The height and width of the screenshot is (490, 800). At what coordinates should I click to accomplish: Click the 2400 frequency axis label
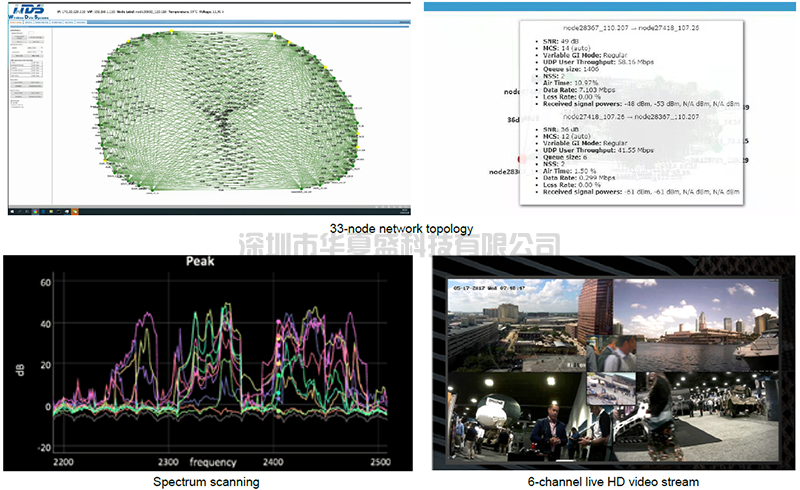(x=273, y=462)
